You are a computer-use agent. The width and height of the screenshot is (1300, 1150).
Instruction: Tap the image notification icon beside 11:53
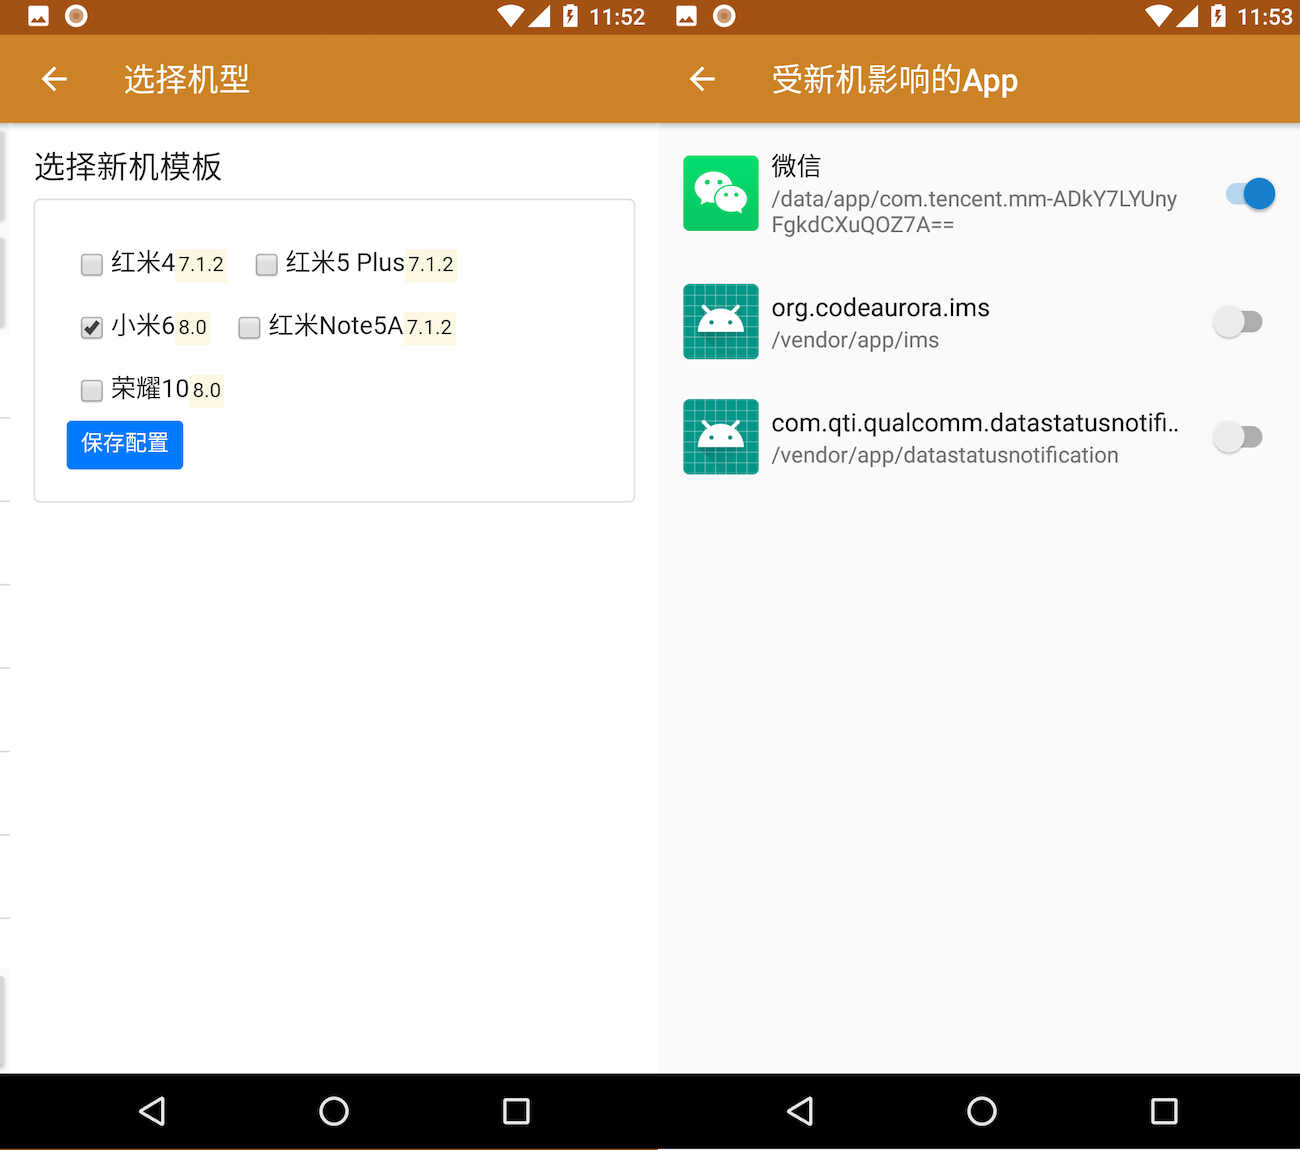tap(686, 16)
